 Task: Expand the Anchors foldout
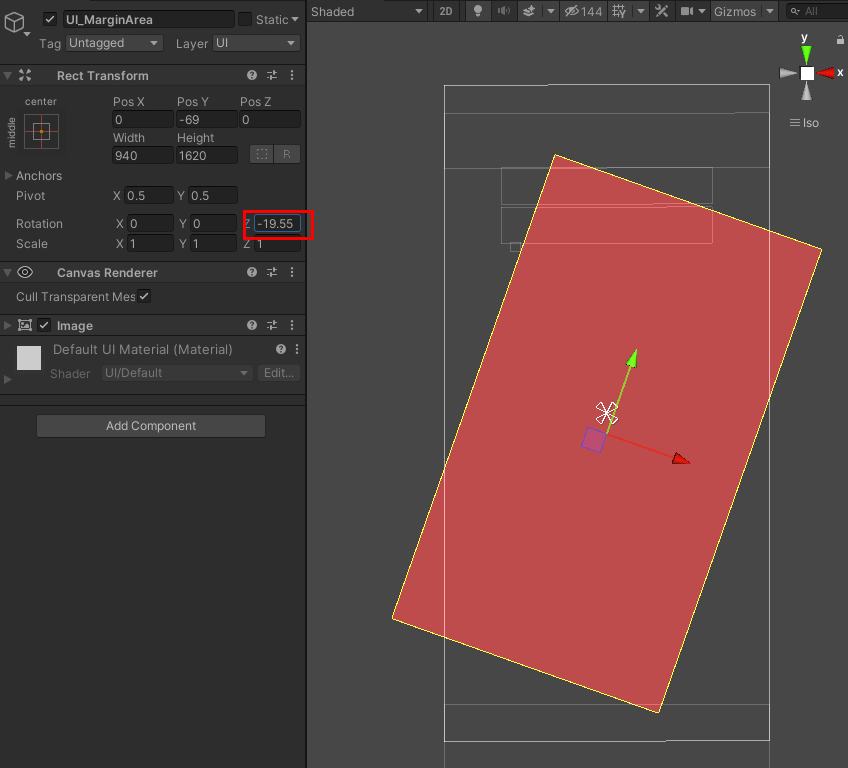(x=8, y=176)
